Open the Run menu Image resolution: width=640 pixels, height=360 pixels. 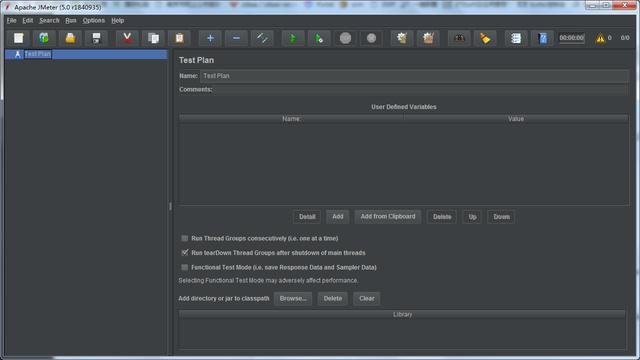(x=71, y=20)
